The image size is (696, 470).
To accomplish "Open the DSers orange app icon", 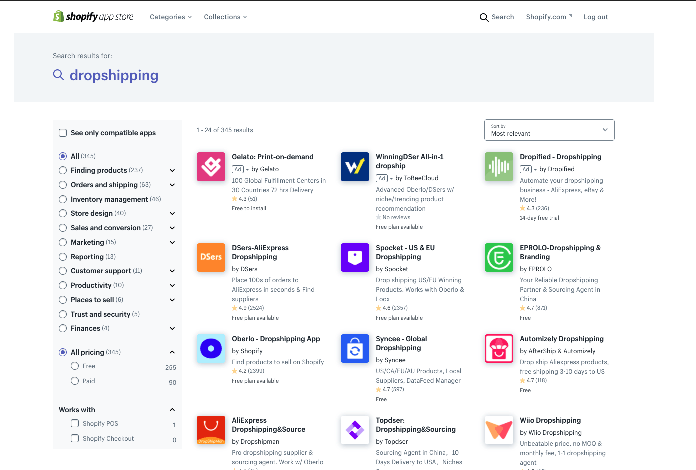I will (x=211, y=257).
